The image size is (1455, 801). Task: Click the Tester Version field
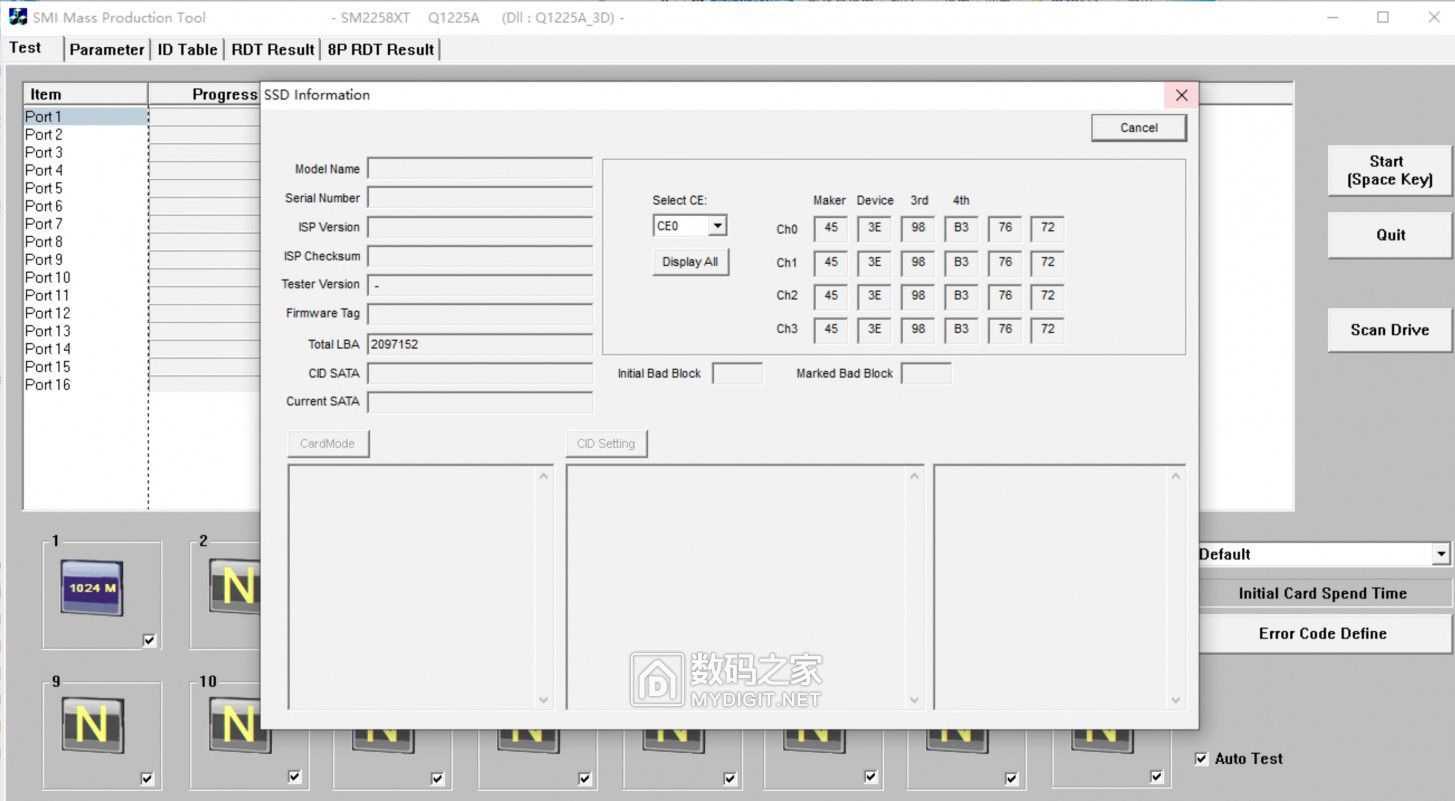click(480, 285)
